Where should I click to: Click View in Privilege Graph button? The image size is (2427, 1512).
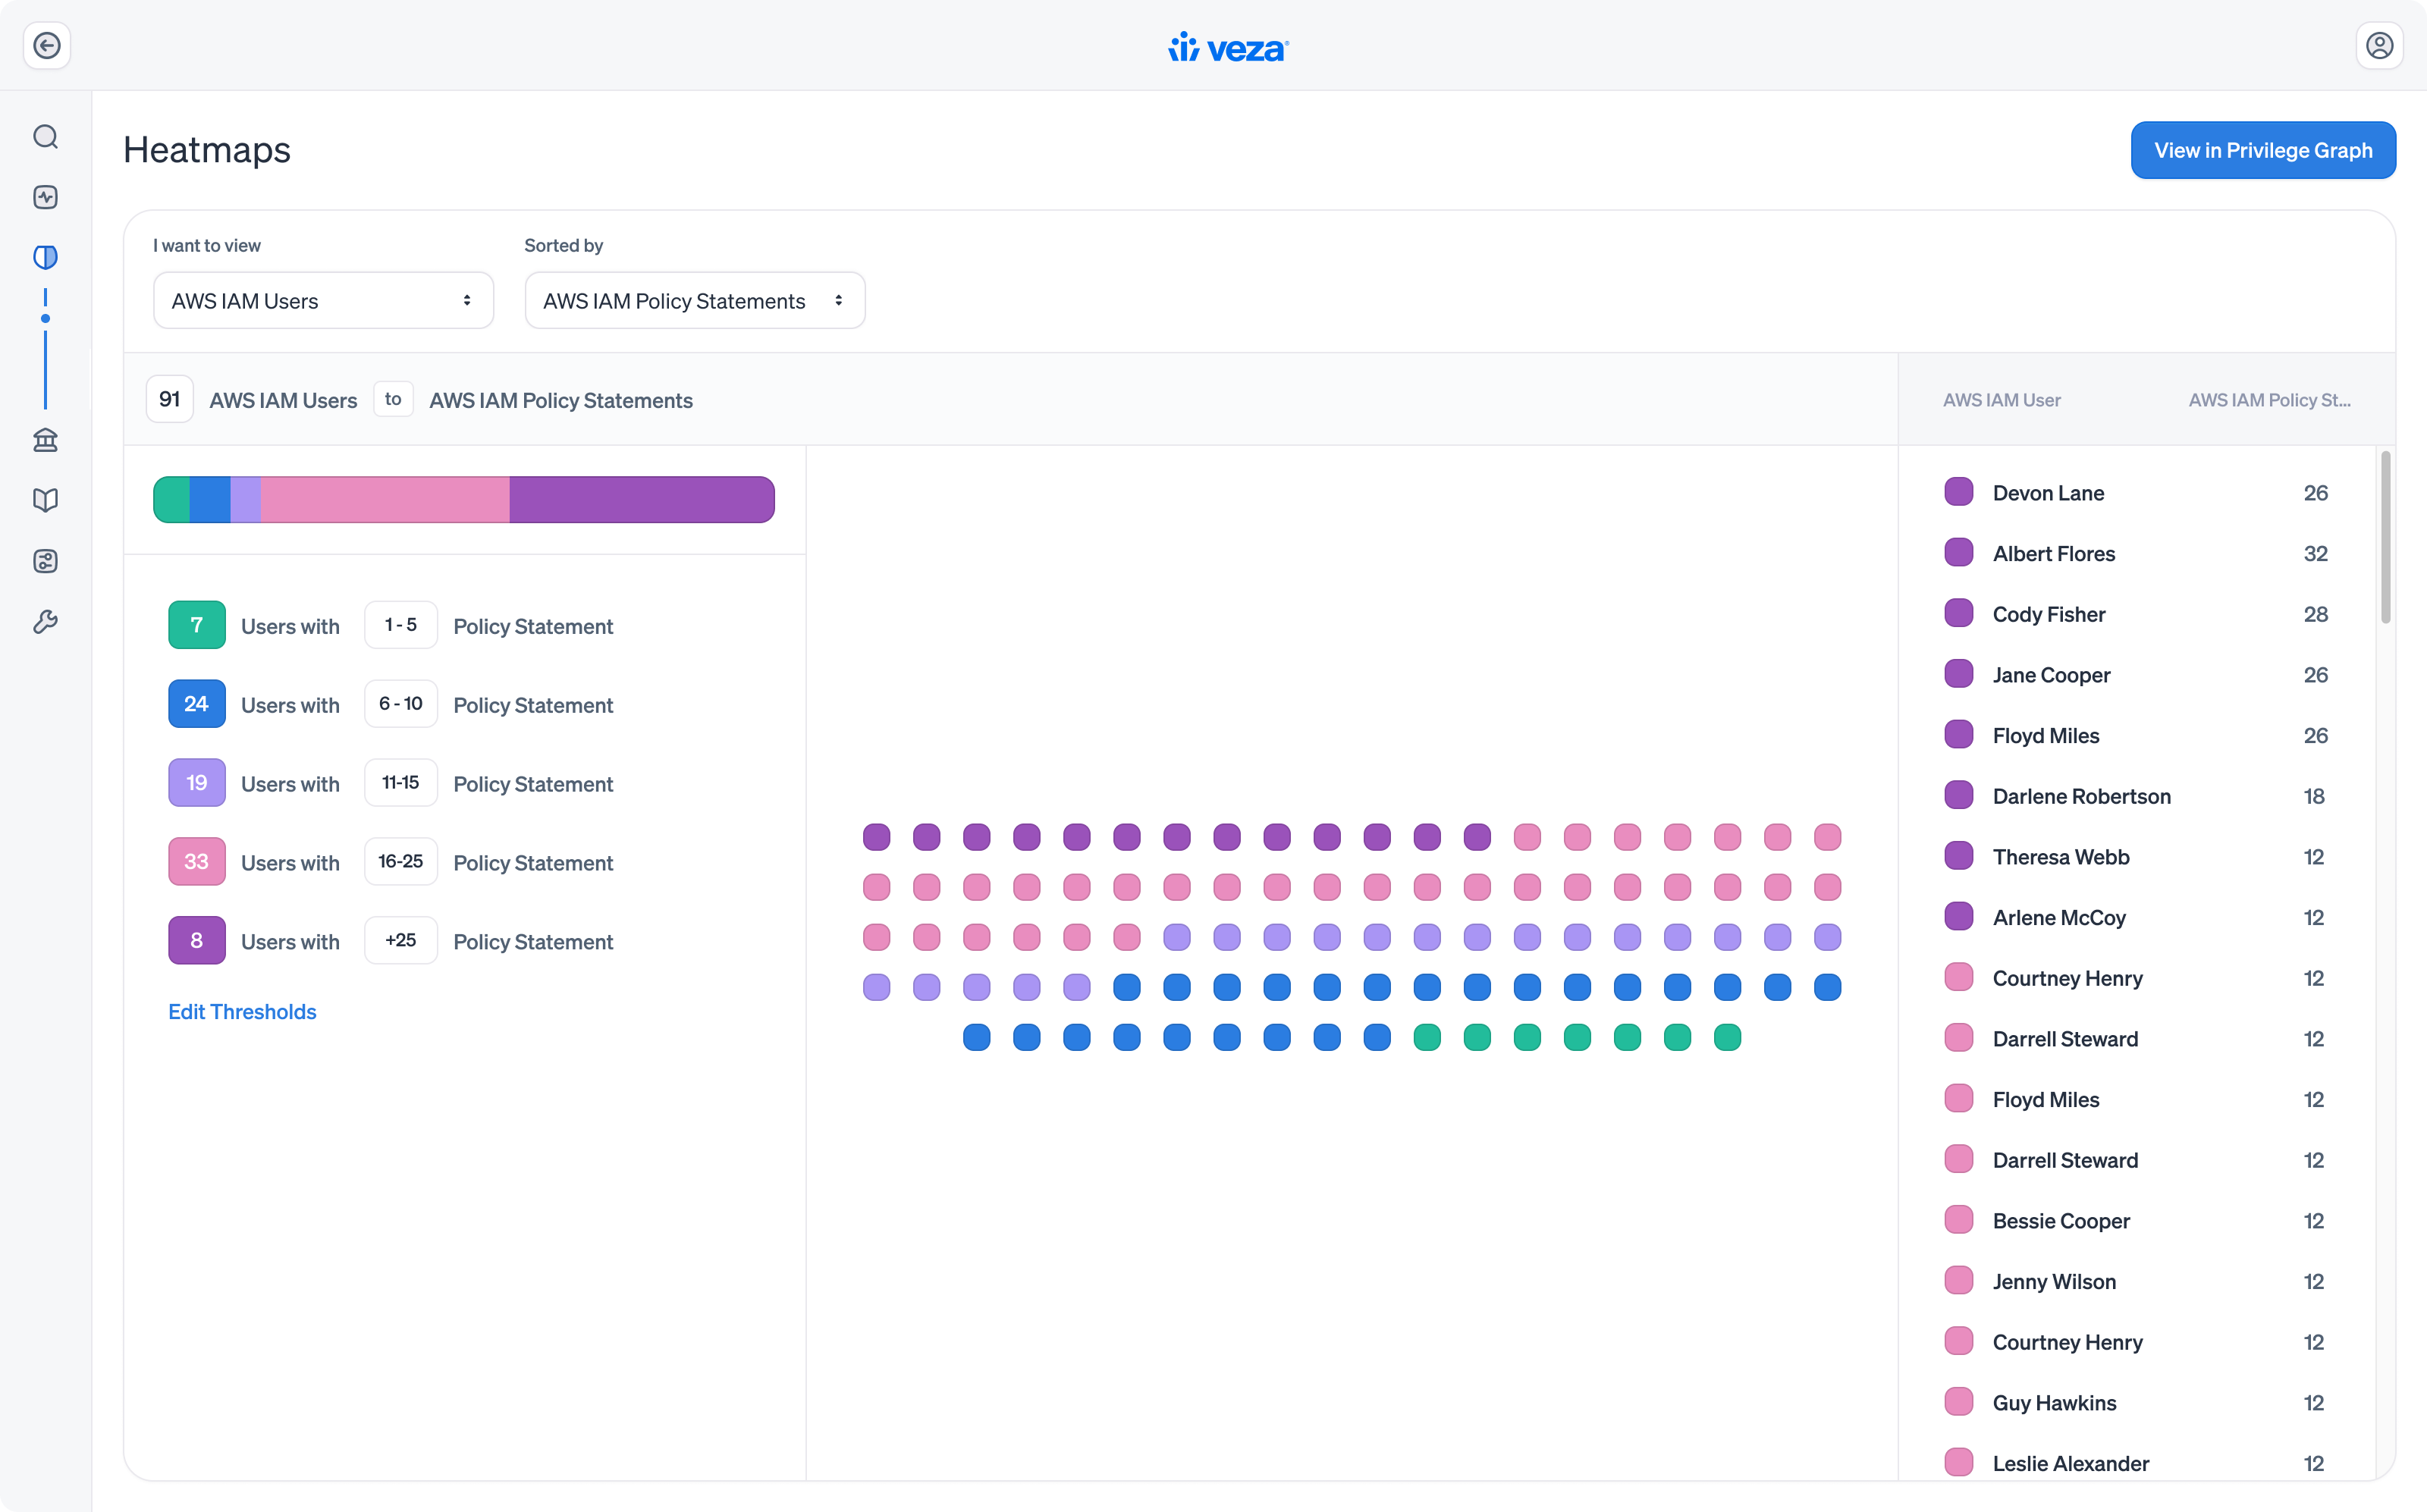pyautogui.click(x=2263, y=150)
